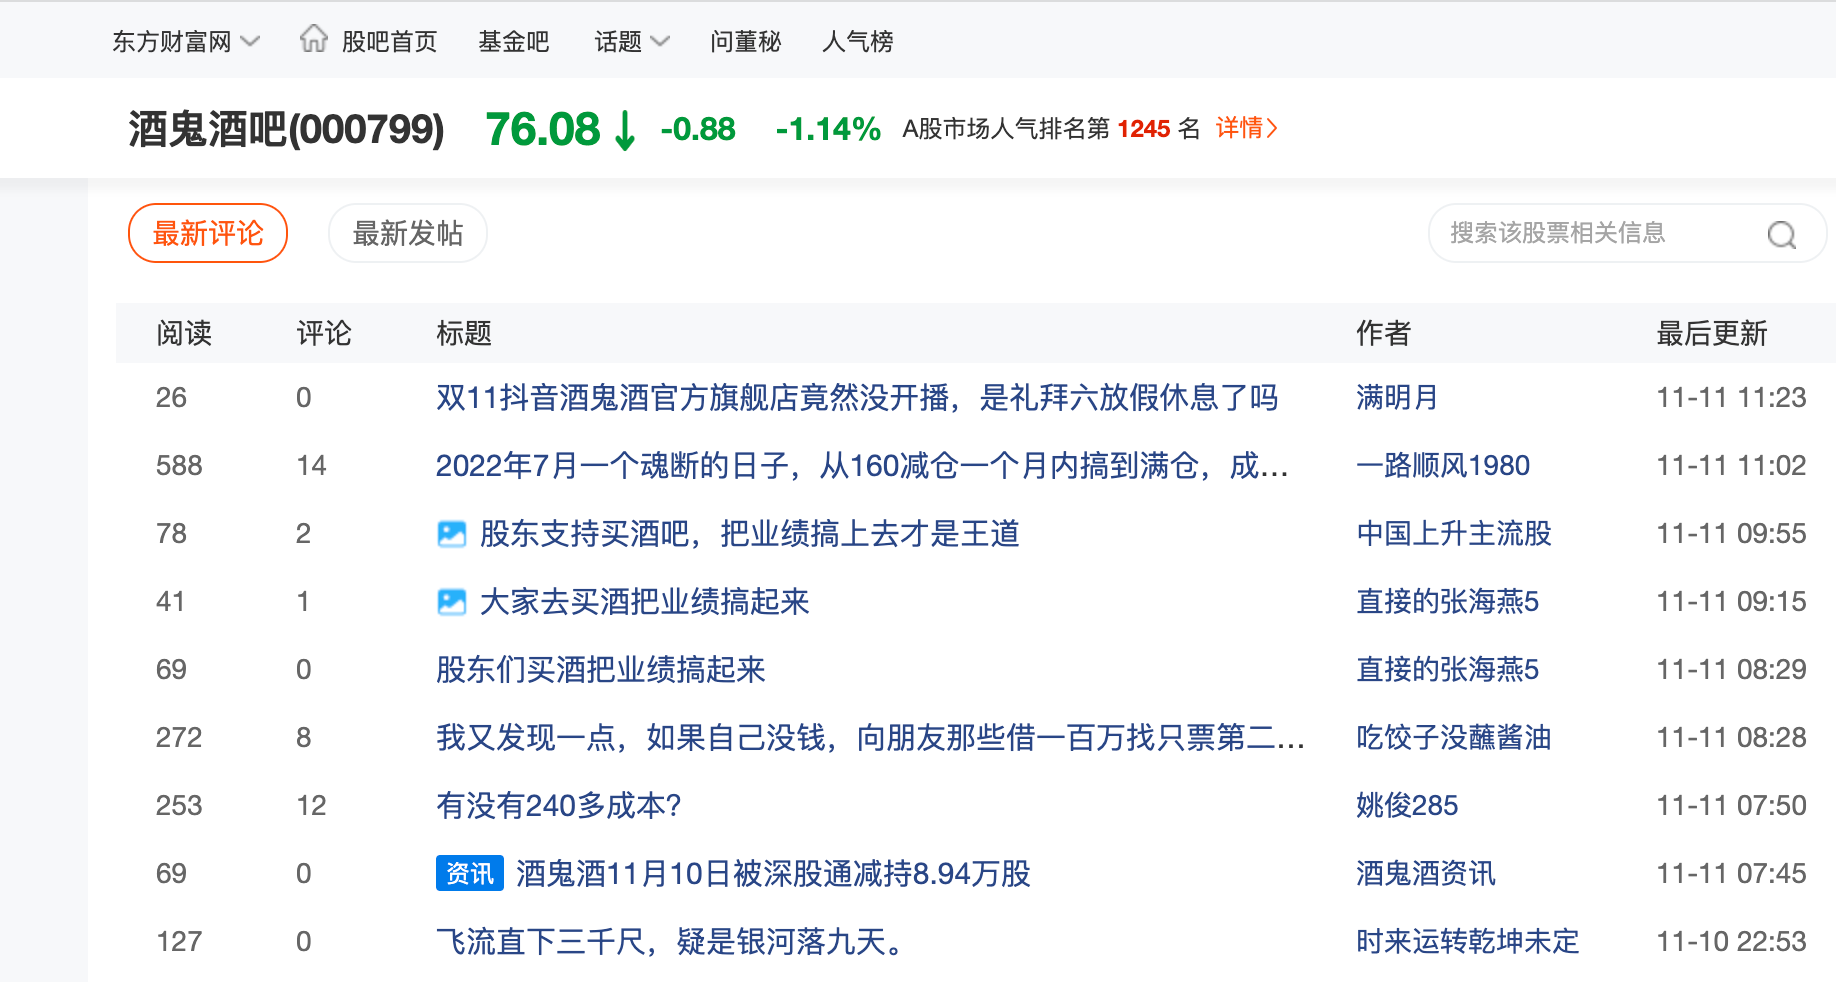Click the 阅读 column header
1836x982 pixels.
184,333
